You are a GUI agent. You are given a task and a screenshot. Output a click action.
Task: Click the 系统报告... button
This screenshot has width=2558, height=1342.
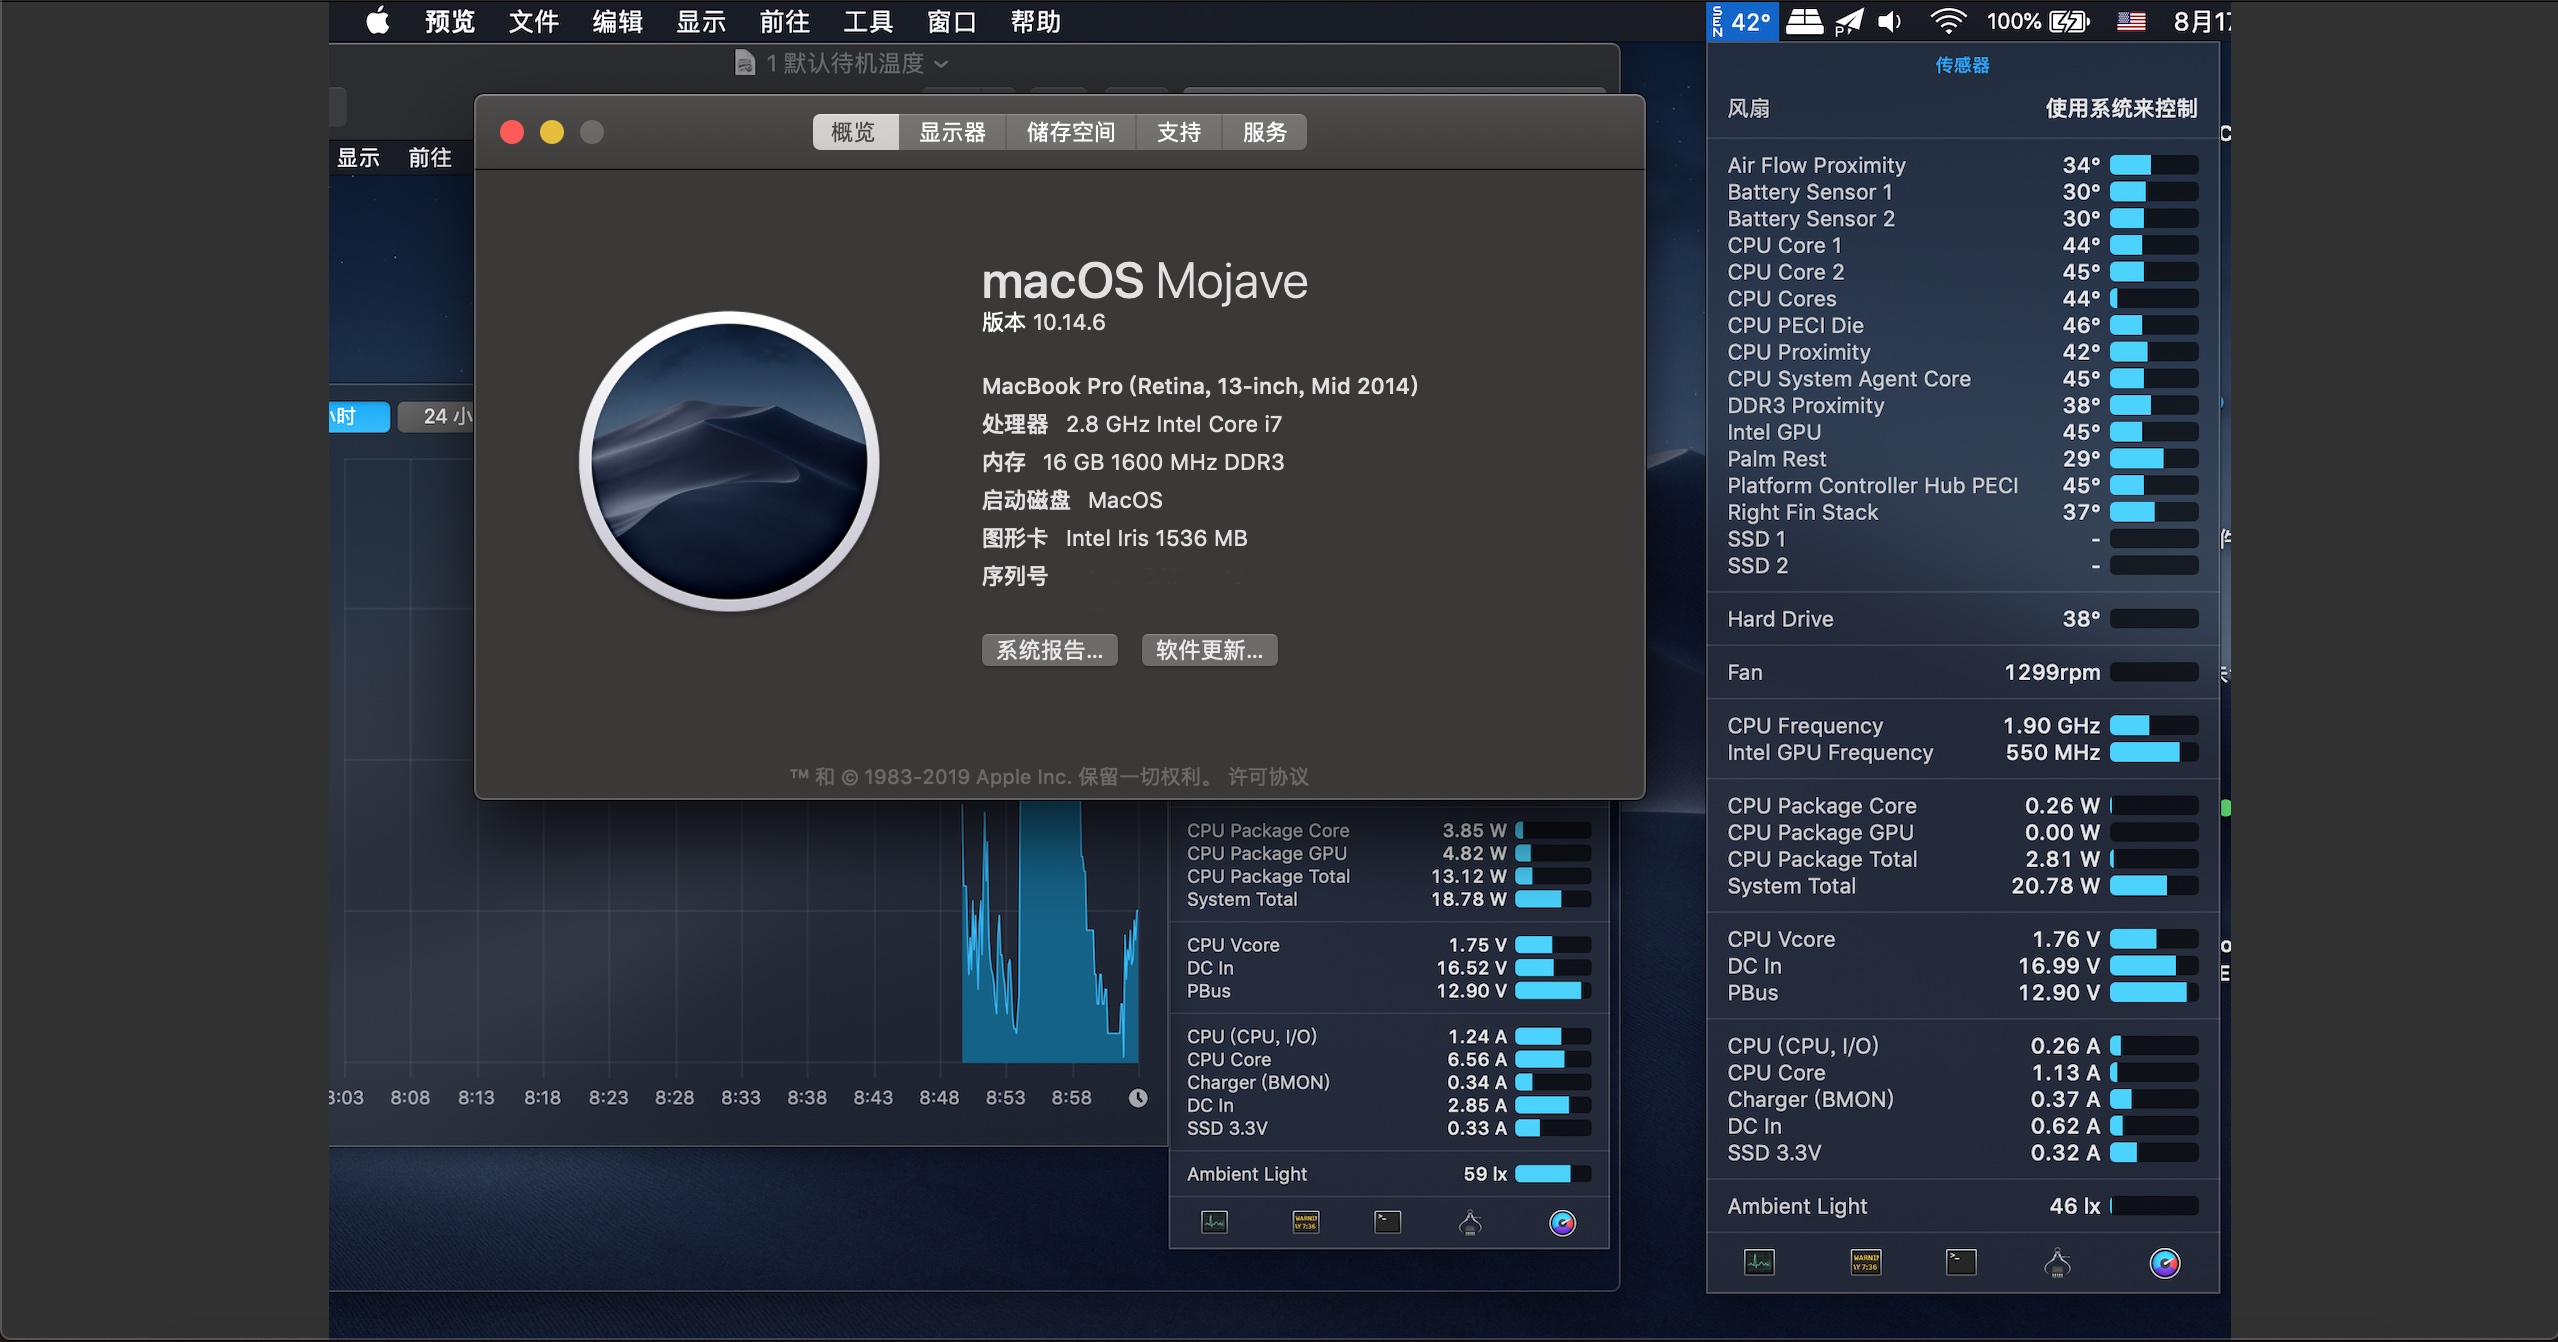1049,650
